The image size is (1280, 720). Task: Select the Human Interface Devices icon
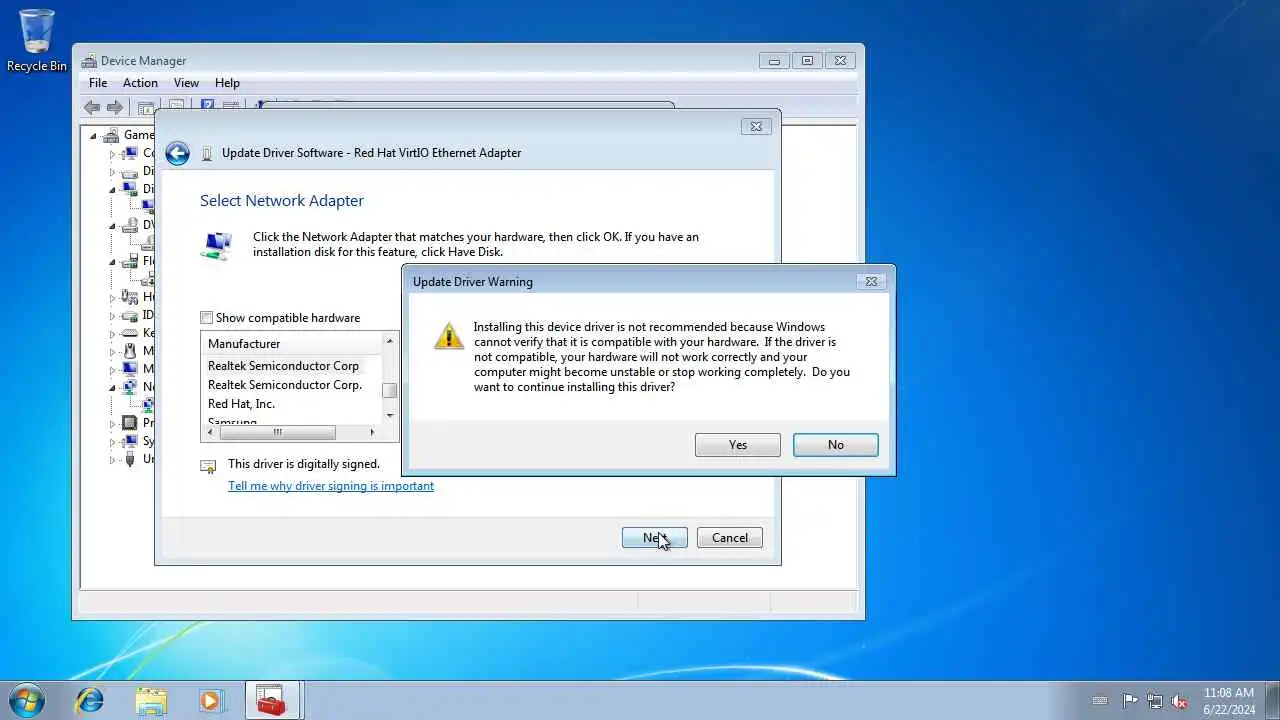129,297
